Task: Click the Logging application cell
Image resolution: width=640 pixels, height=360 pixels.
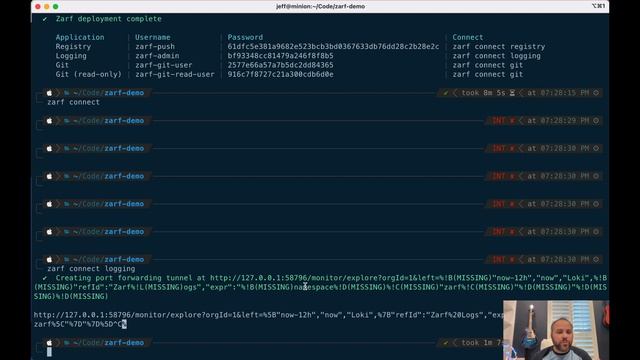Action: pyautogui.click(x=71, y=56)
